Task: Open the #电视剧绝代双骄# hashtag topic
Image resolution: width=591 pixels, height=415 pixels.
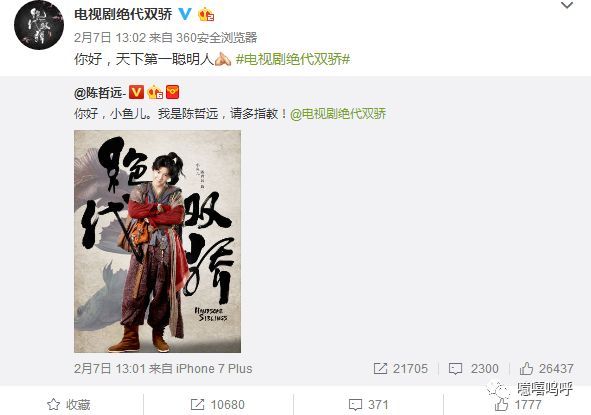Action: point(293,59)
